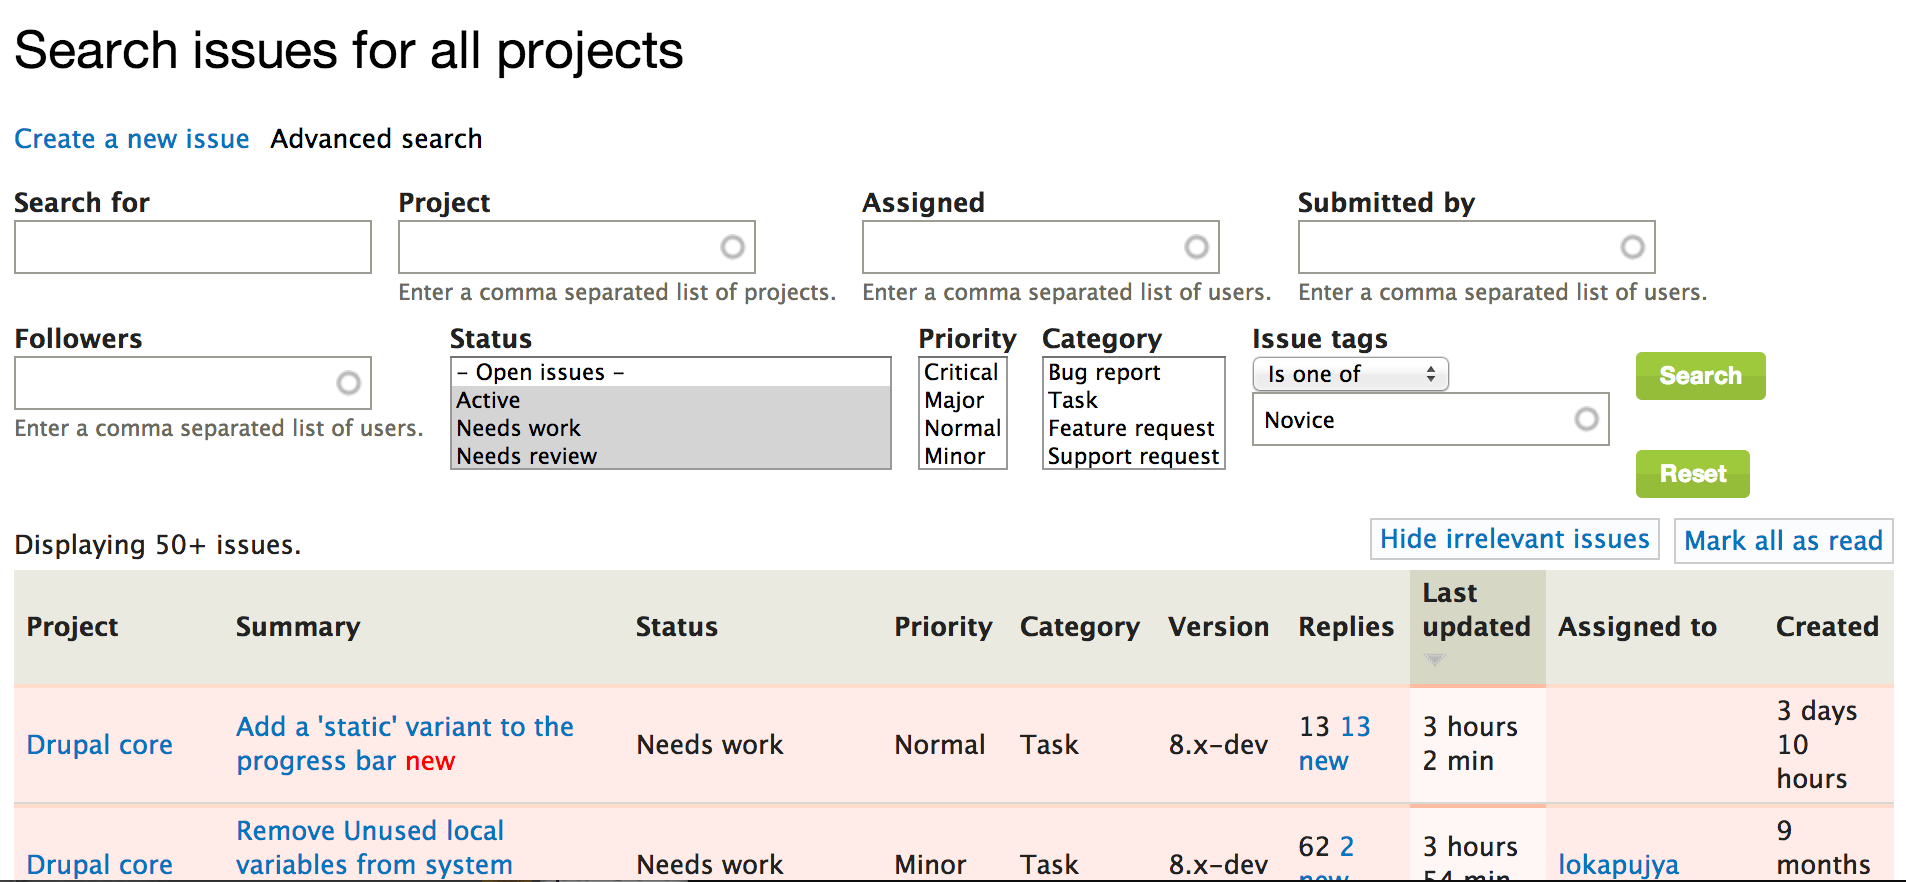Click the autocomplete circle in Submitted by field
The width and height of the screenshot is (1906, 882).
(x=1633, y=247)
